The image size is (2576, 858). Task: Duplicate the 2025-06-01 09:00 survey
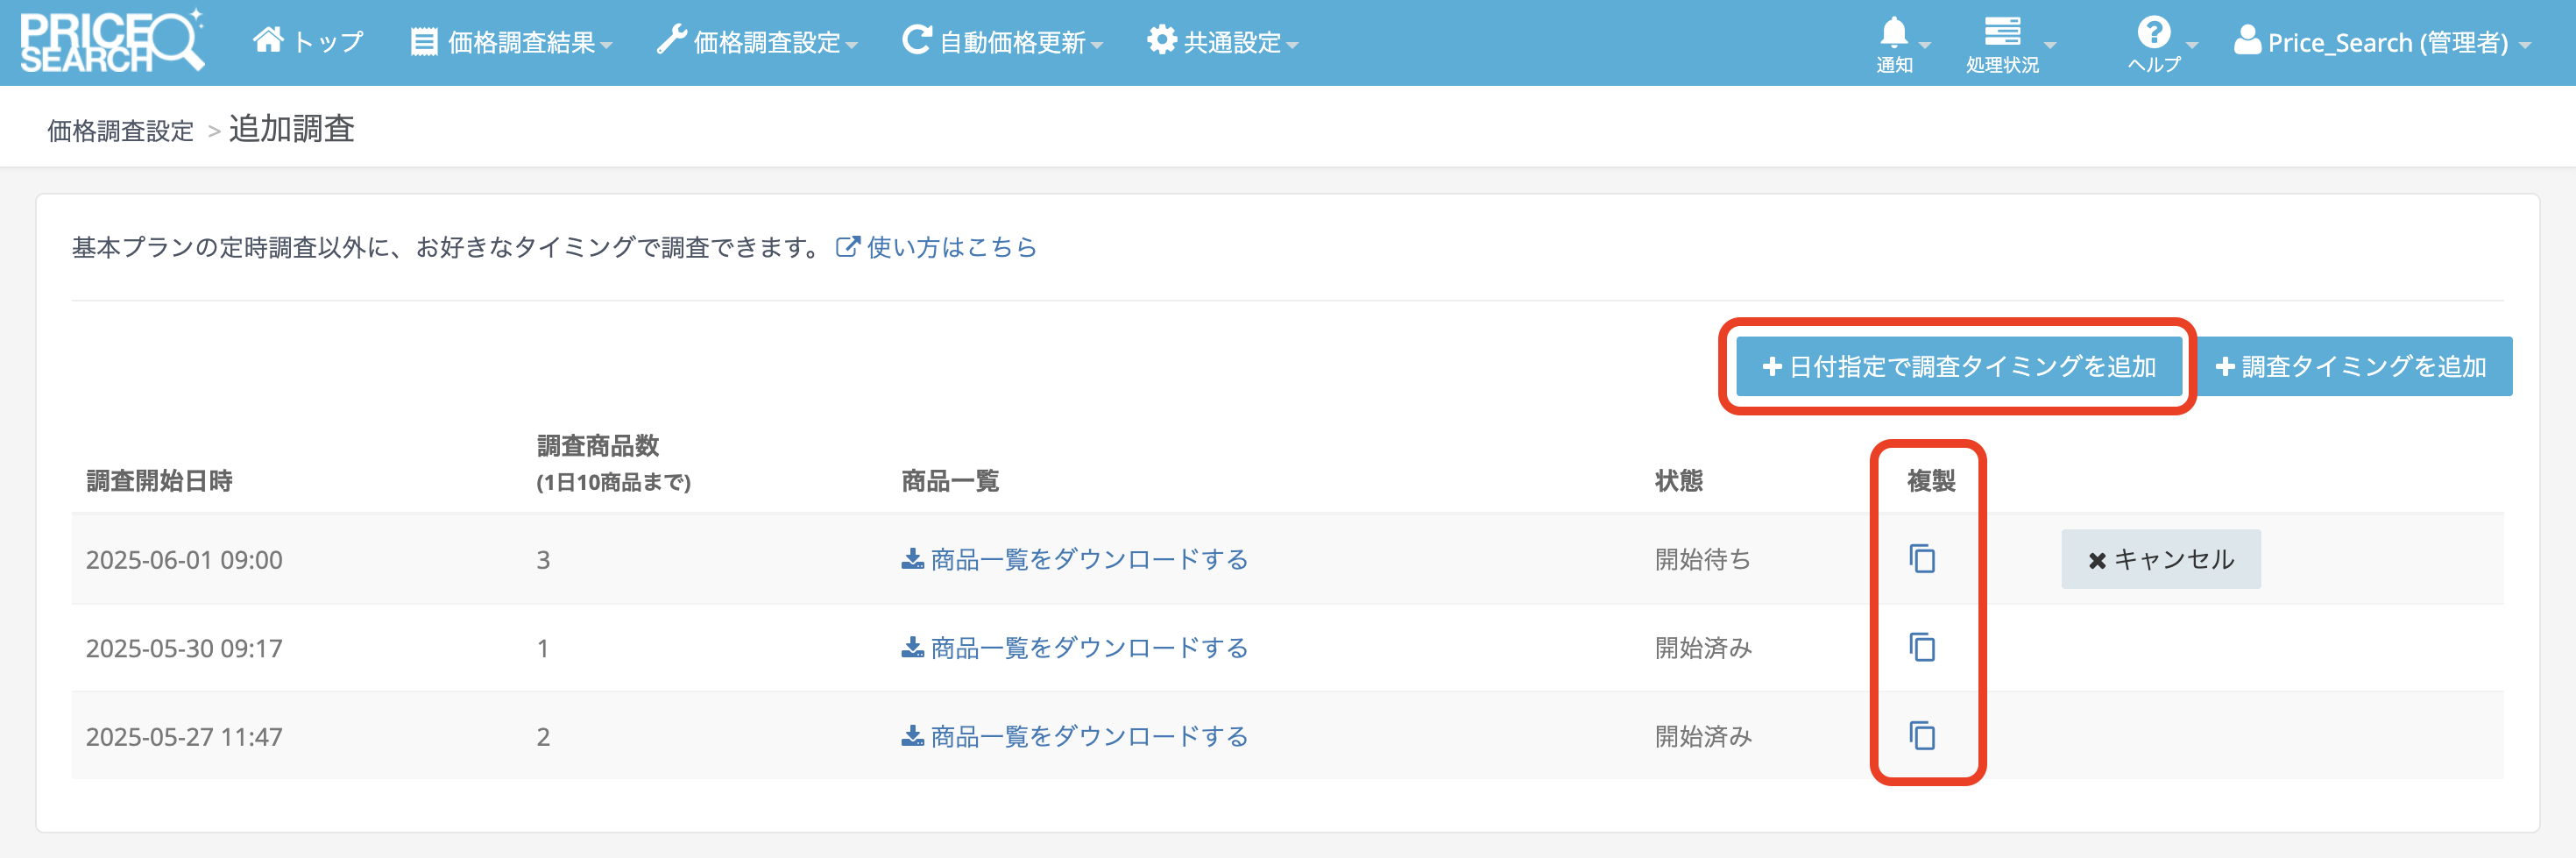click(1922, 559)
